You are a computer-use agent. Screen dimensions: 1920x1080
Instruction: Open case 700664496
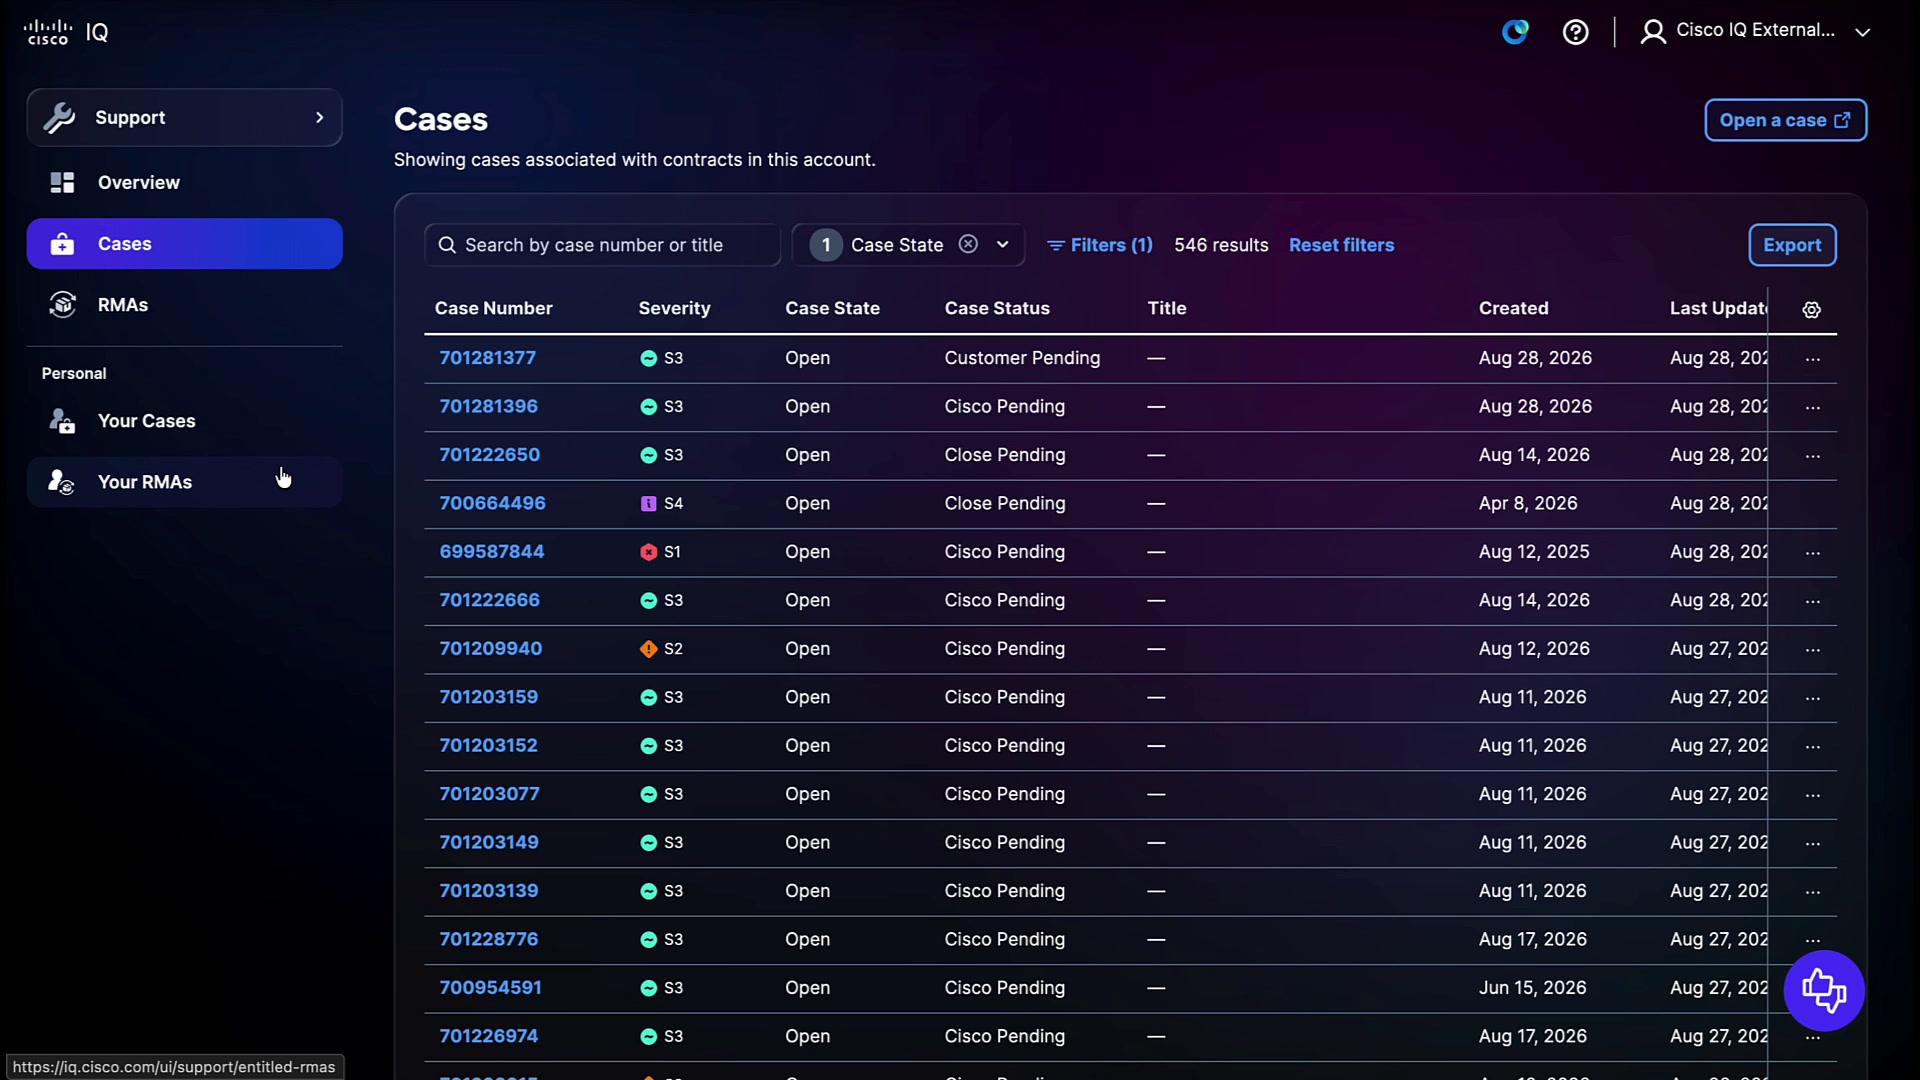click(x=492, y=503)
